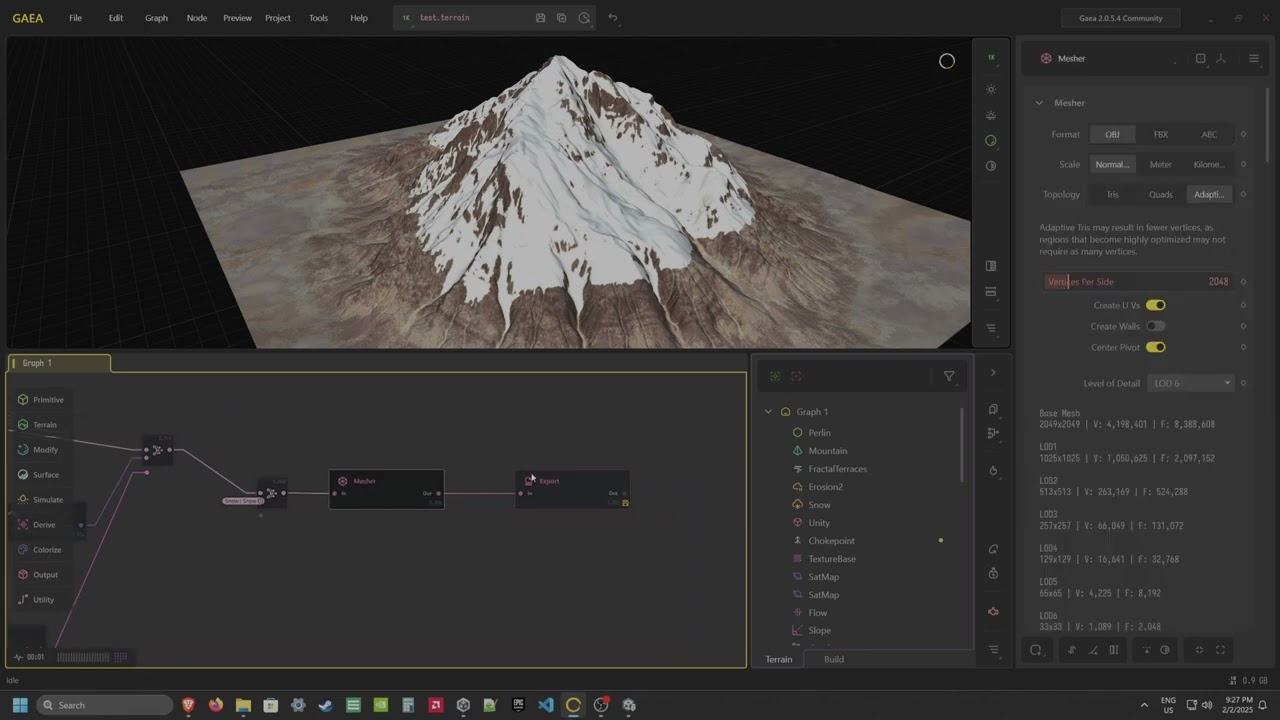The image size is (1280, 720).
Task: Click the right chevron above graph sidebar
Action: coord(993,373)
